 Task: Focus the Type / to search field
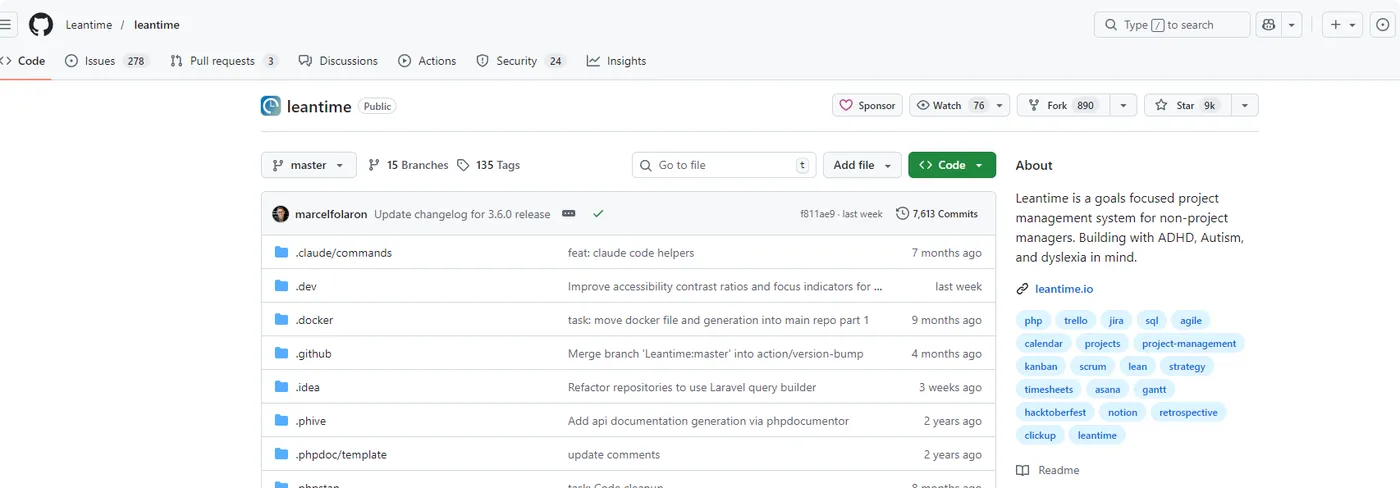[x=1172, y=24]
